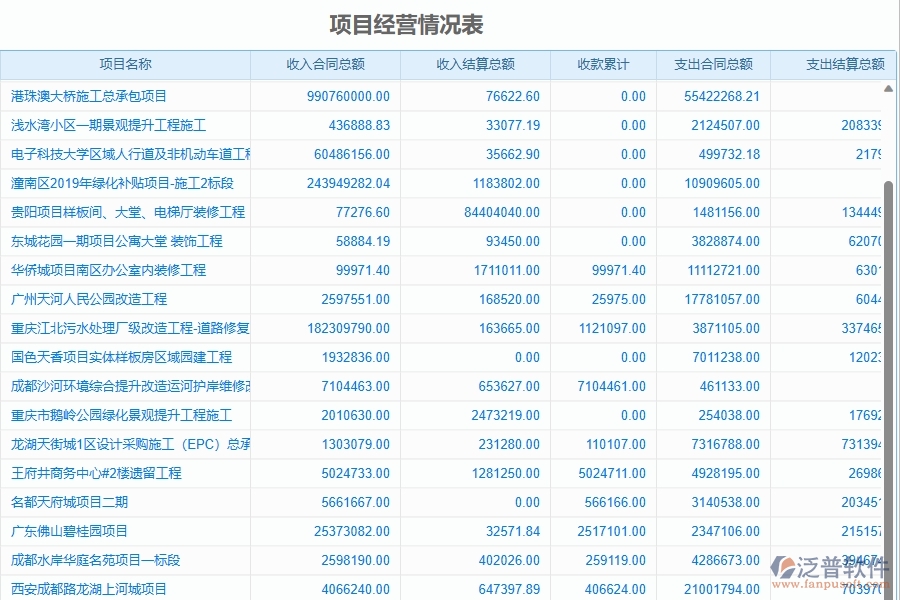Click the scrollbar up arrow icon
Screen dimensions: 900x600
887,88
